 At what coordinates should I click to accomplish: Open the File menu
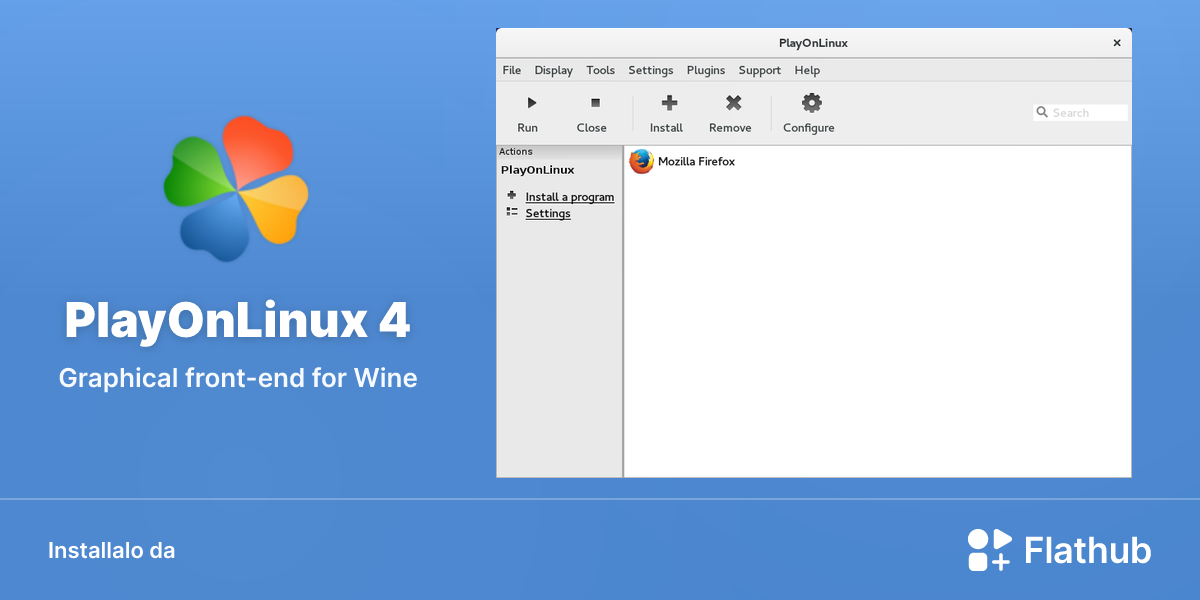pyautogui.click(x=512, y=70)
